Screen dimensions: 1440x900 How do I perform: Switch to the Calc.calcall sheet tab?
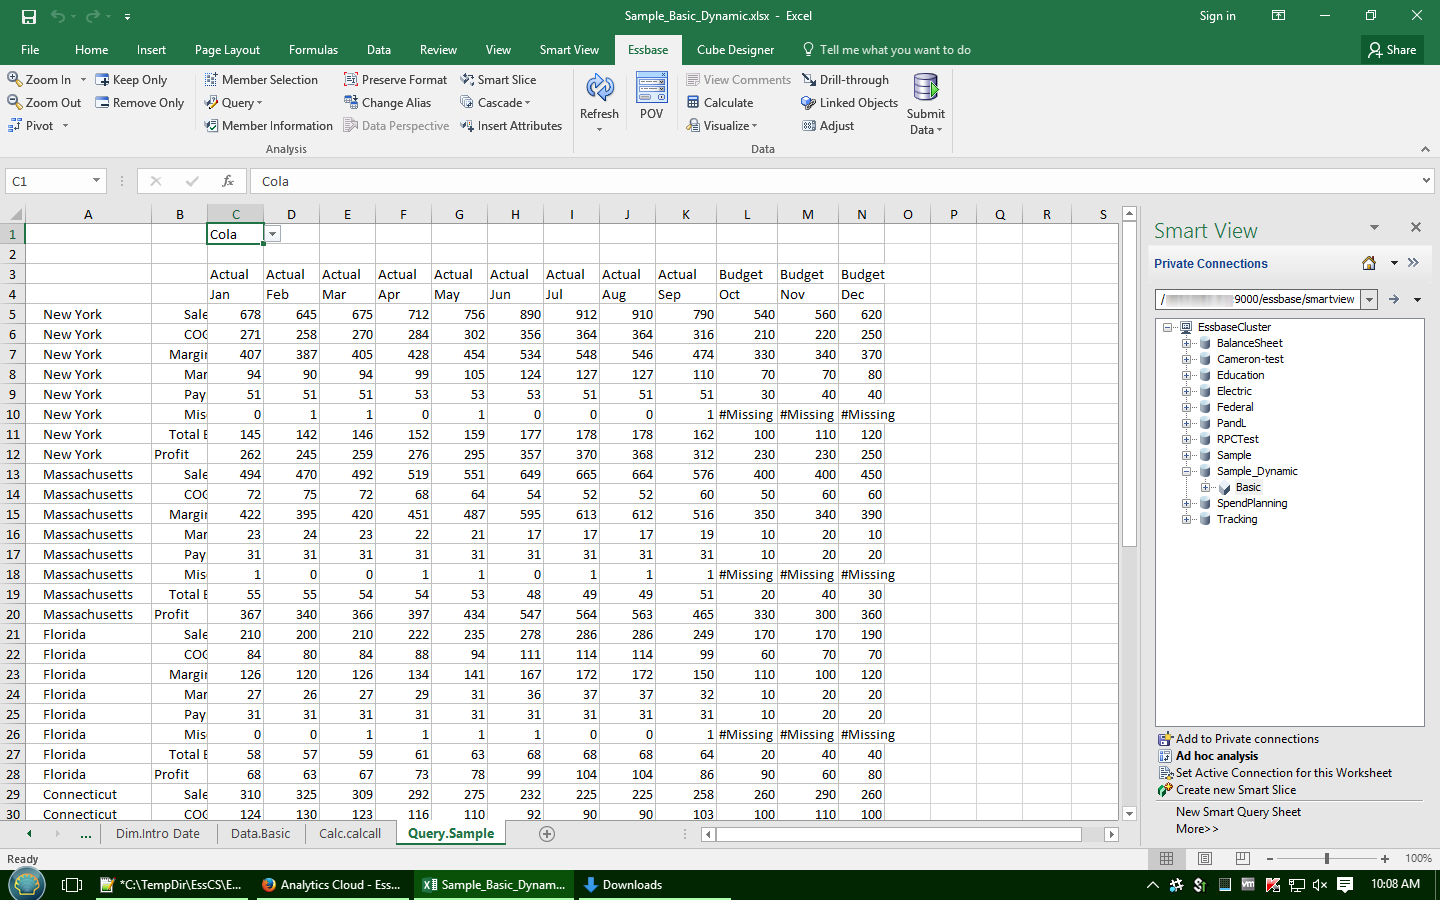tap(349, 833)
